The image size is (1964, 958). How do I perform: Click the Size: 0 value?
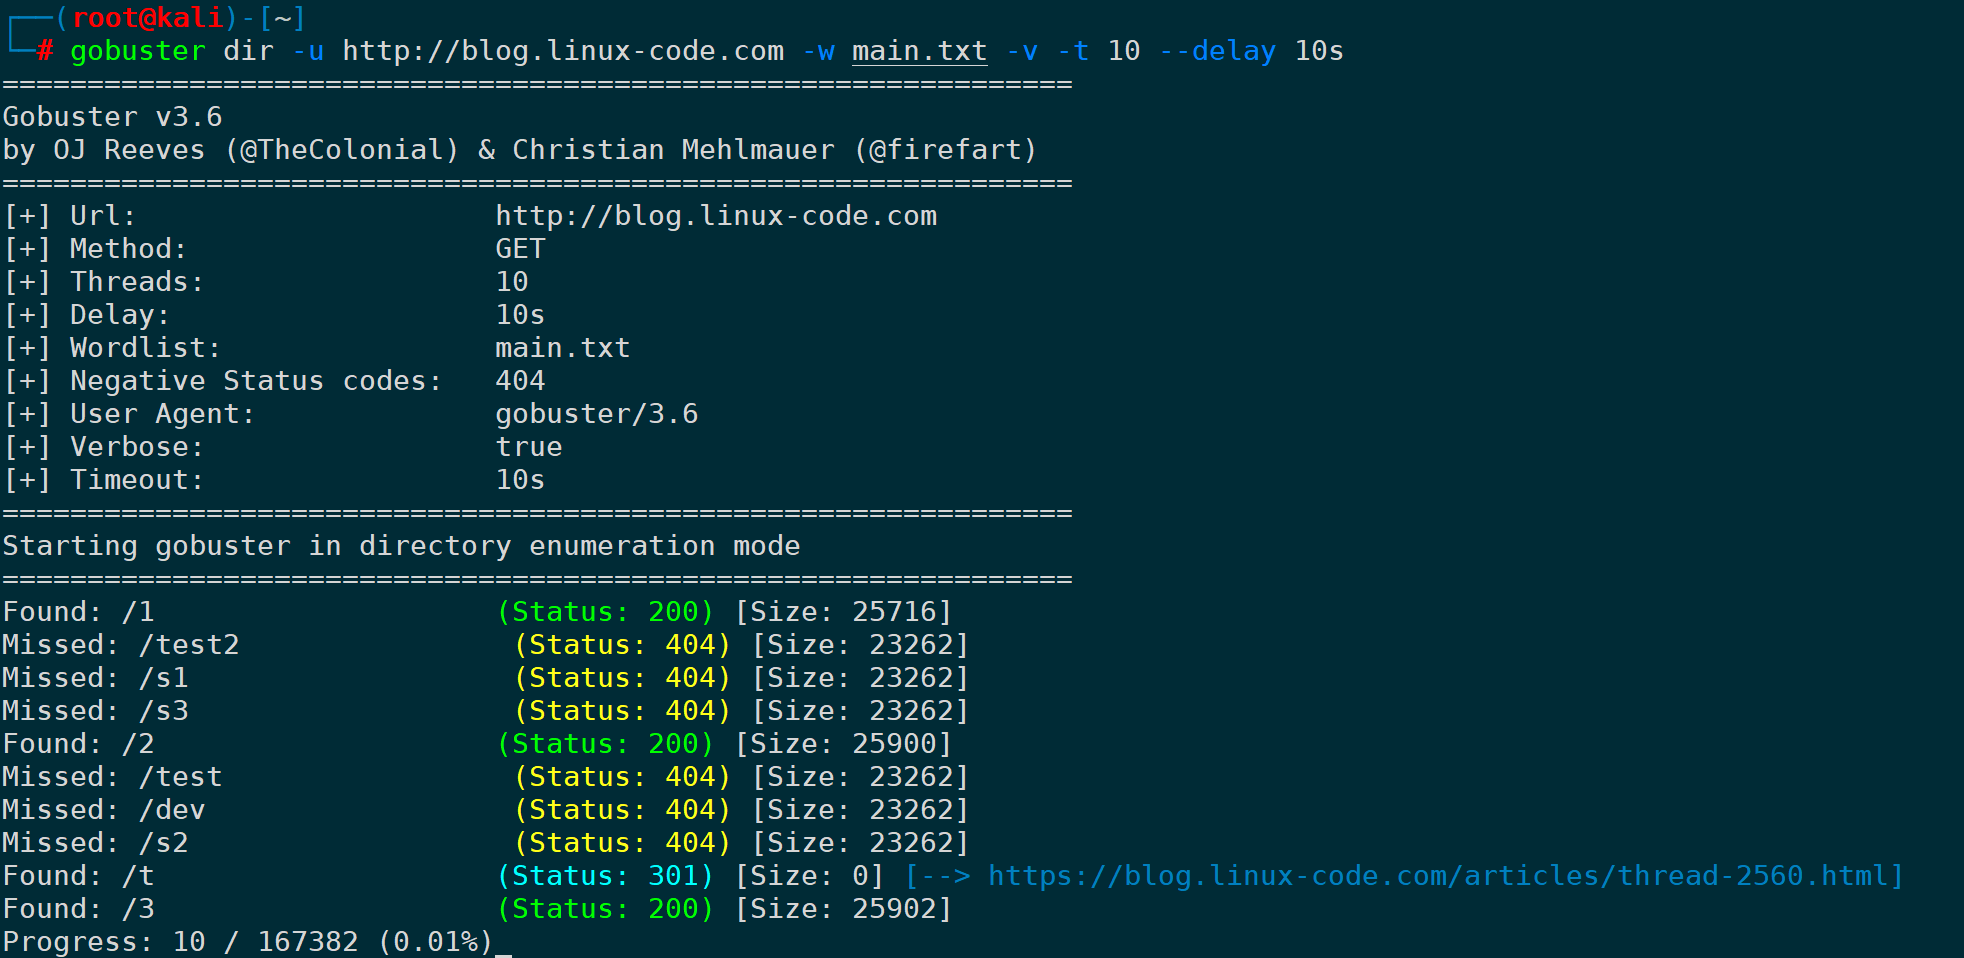point(810,876)
